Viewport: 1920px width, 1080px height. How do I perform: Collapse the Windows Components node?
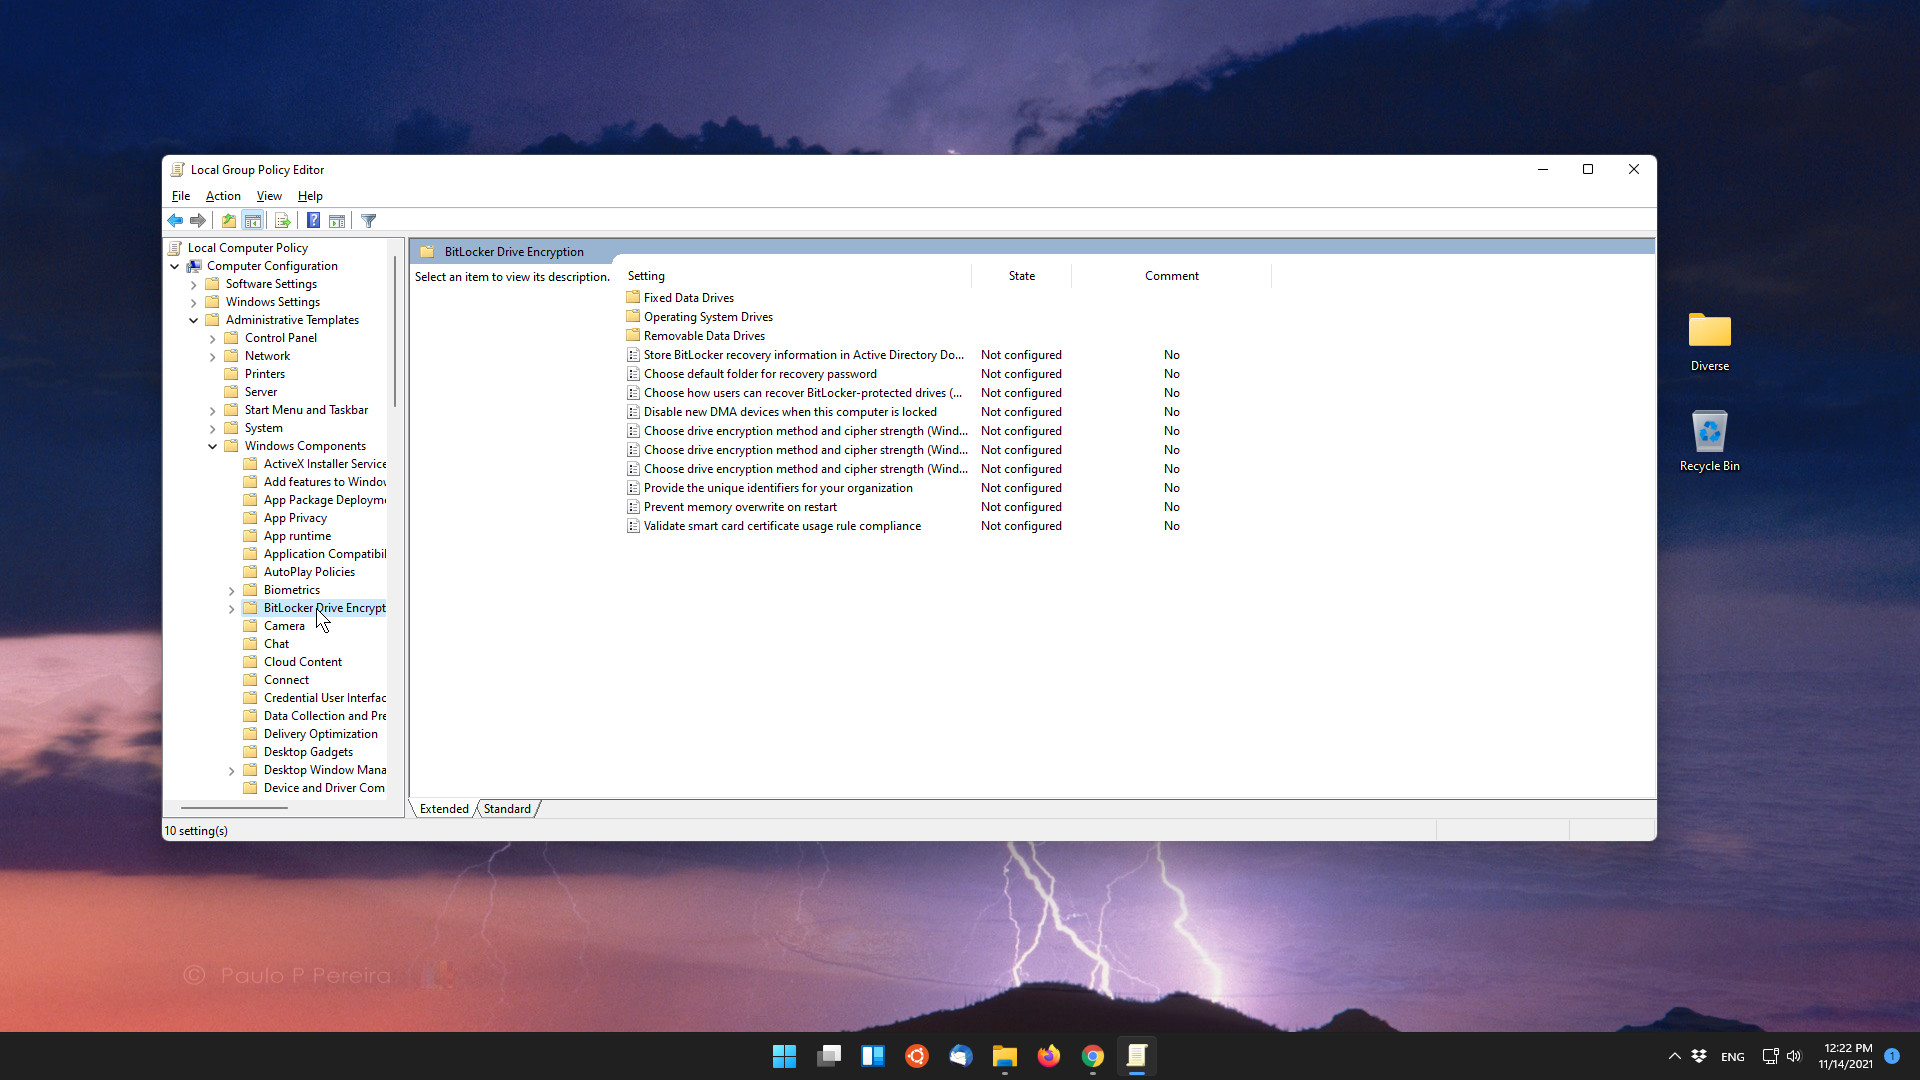(x=213, y=446)
